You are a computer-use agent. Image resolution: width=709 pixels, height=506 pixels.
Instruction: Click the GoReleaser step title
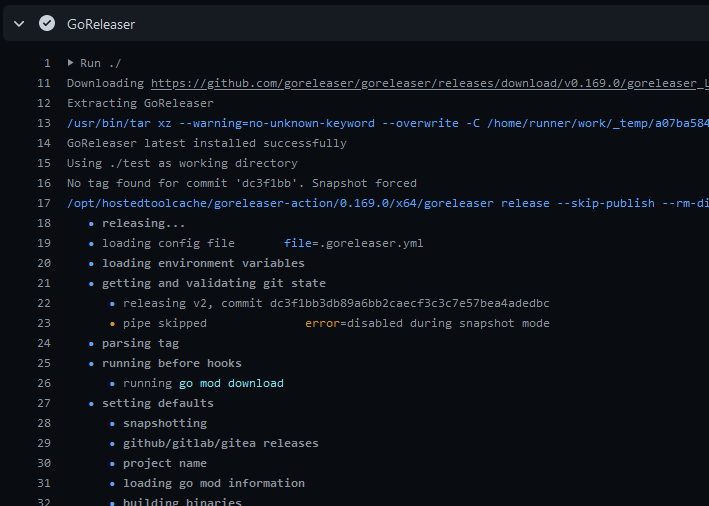click(101, 24)
